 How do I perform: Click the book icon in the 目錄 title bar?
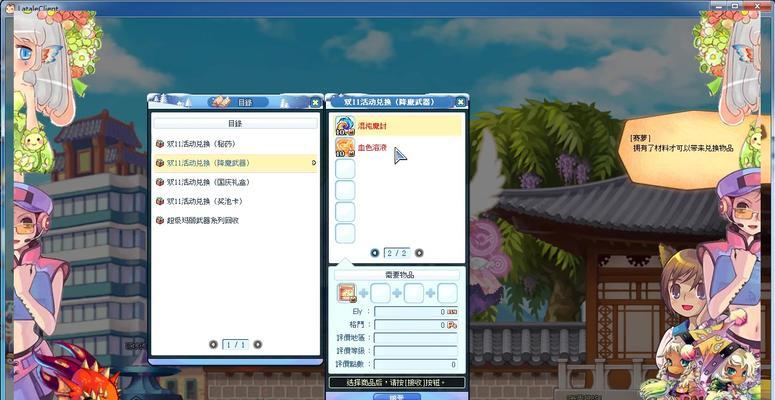point(220,102)
